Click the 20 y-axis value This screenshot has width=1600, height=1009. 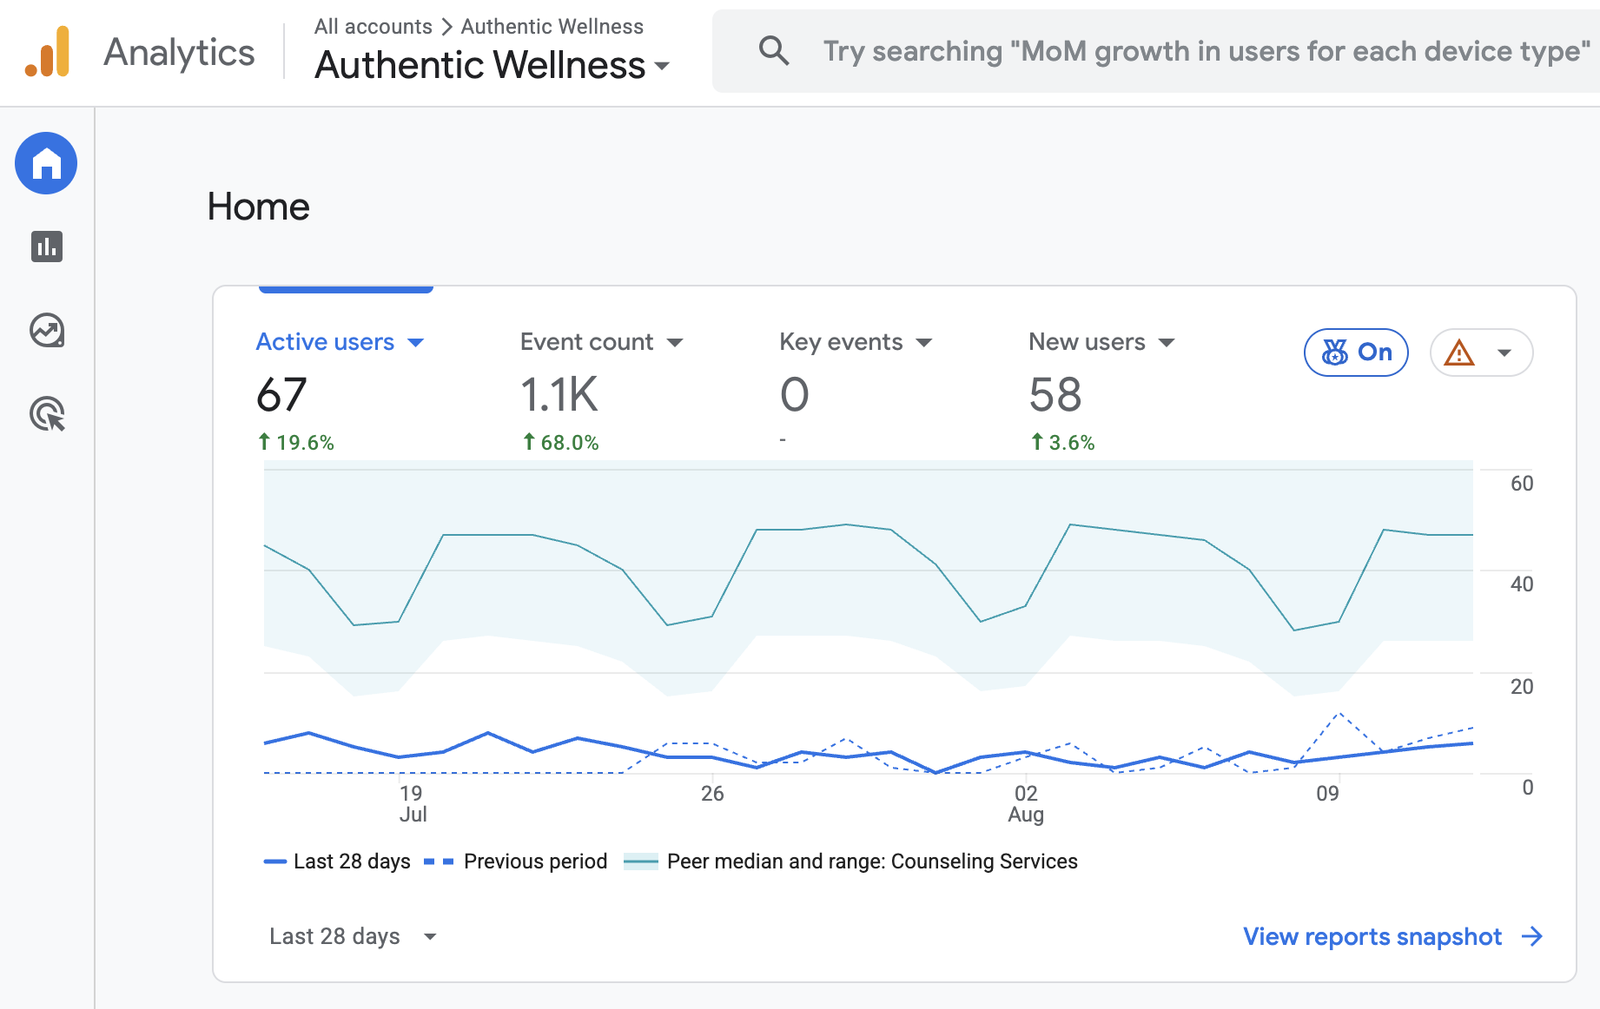(x=1521, y=687)
